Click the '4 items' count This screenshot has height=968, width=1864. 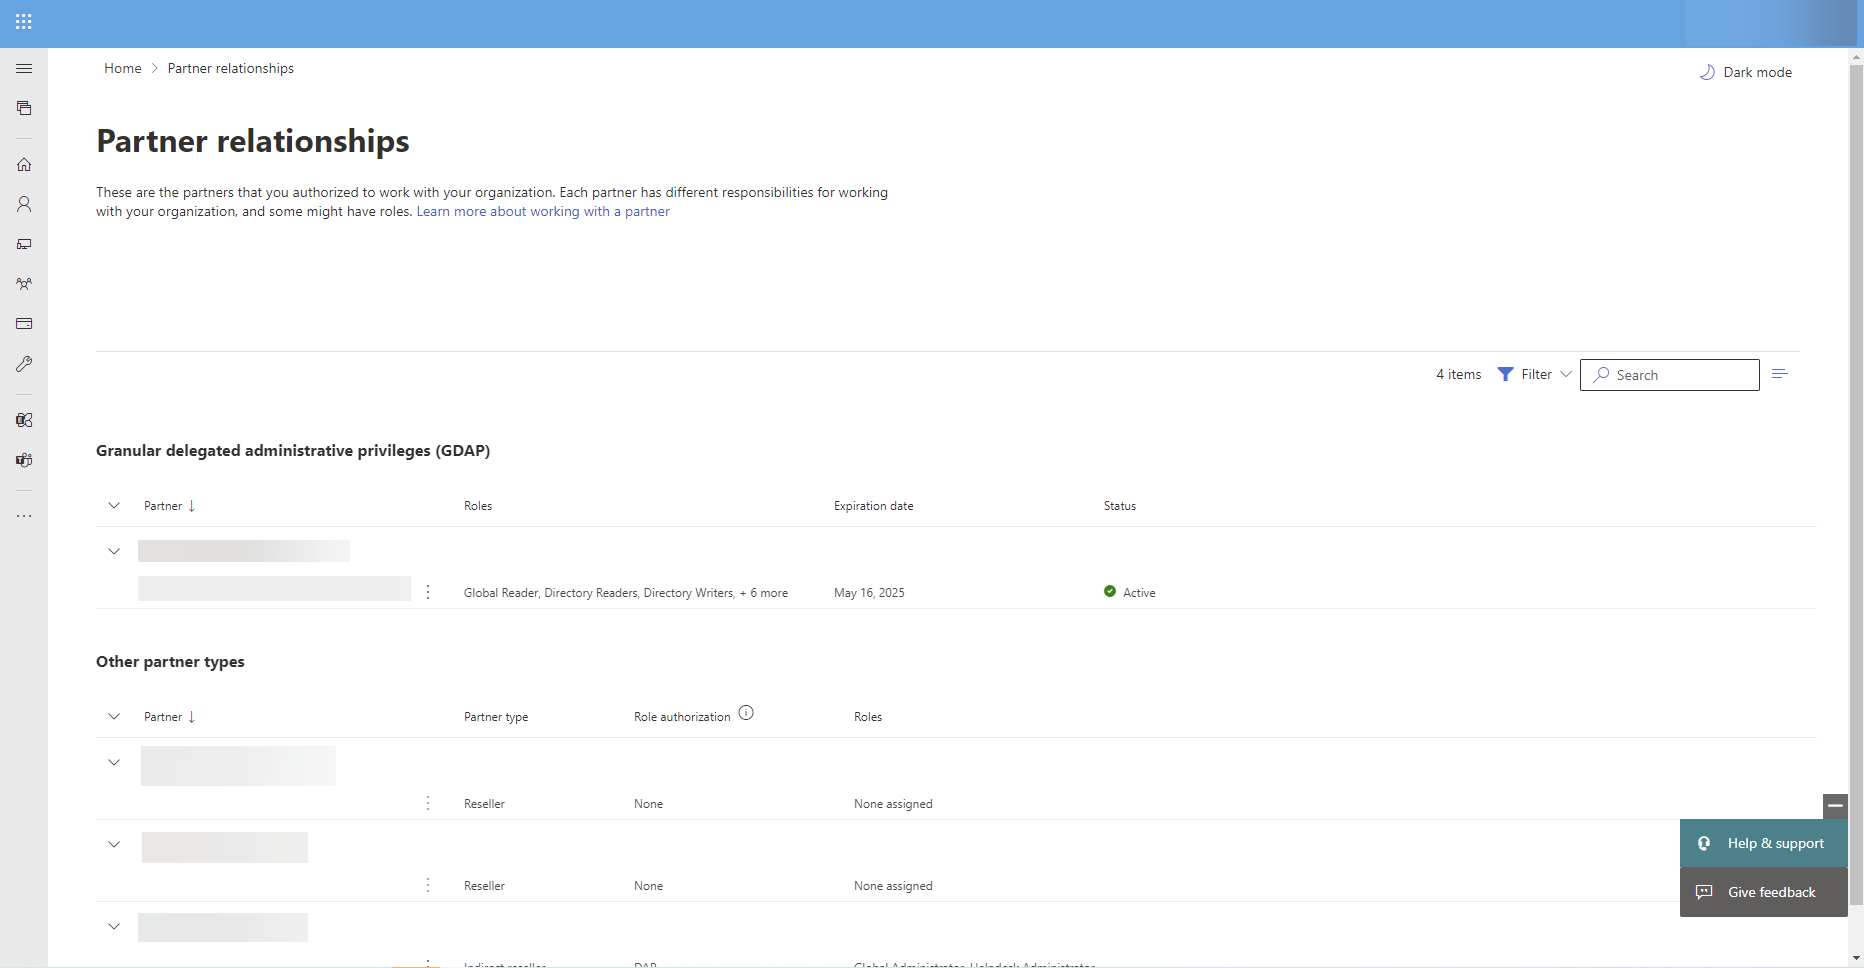(x=1459, y=374)
